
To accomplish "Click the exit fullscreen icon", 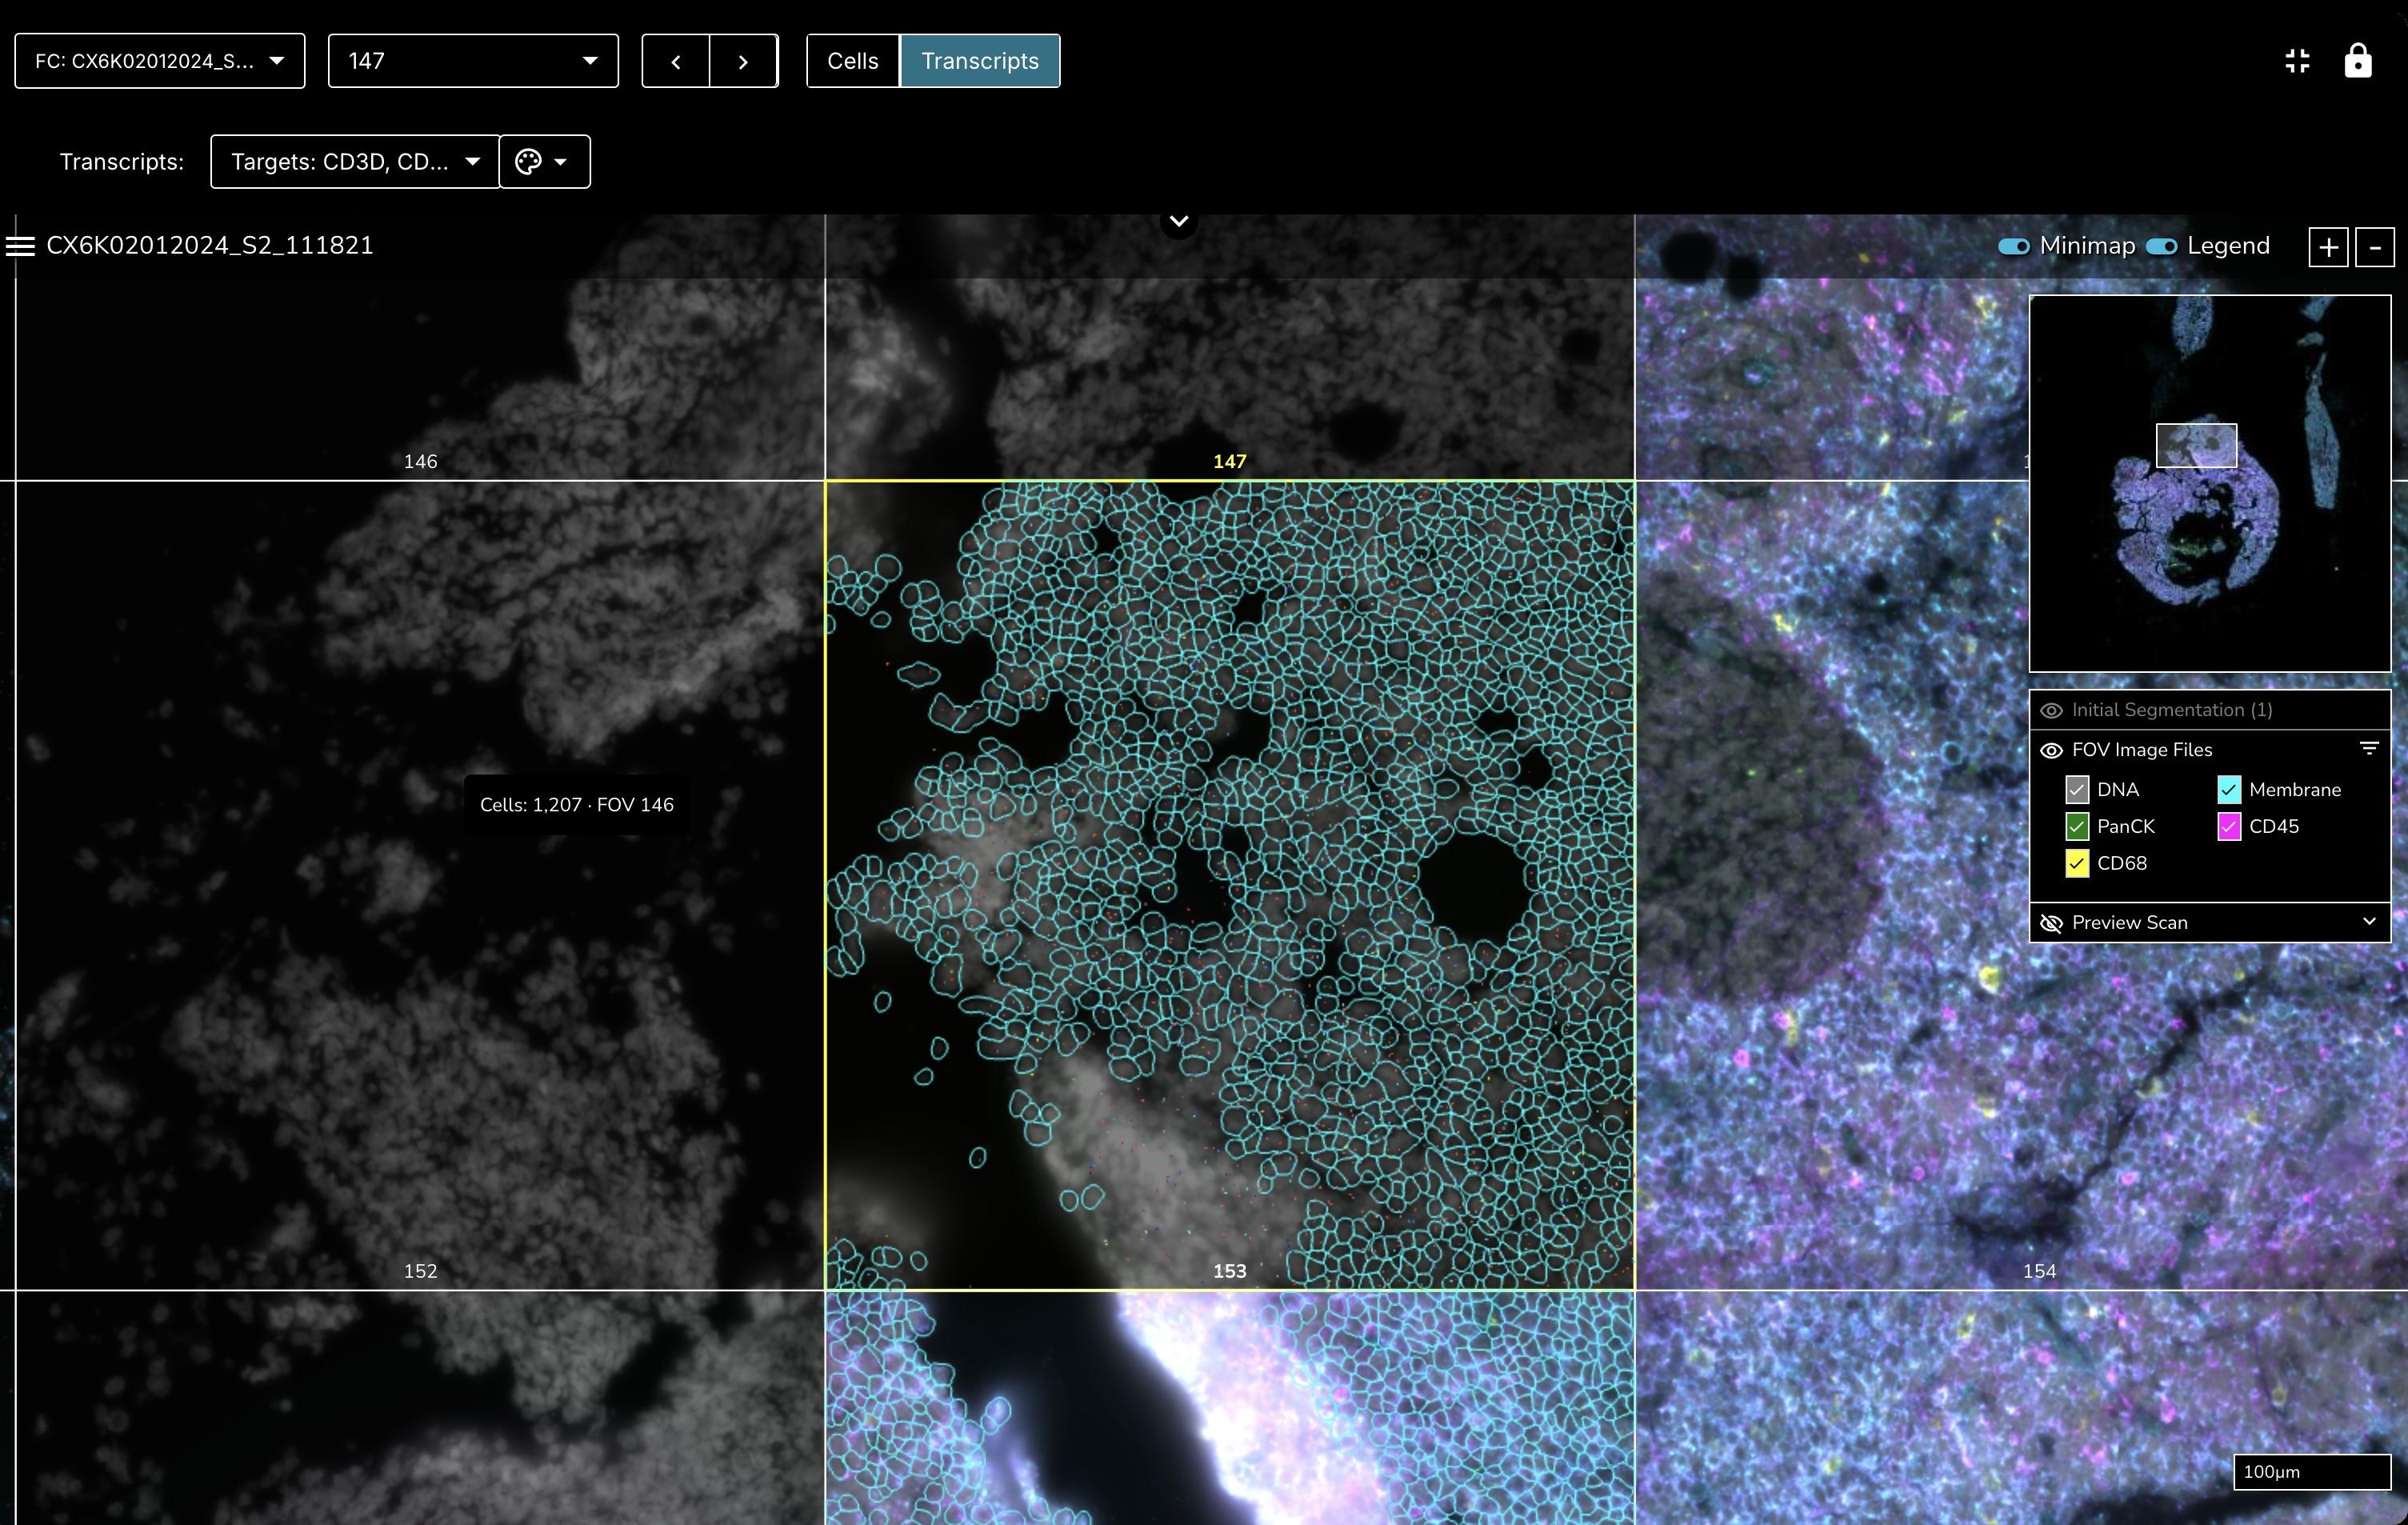I will pos(2297,61).
